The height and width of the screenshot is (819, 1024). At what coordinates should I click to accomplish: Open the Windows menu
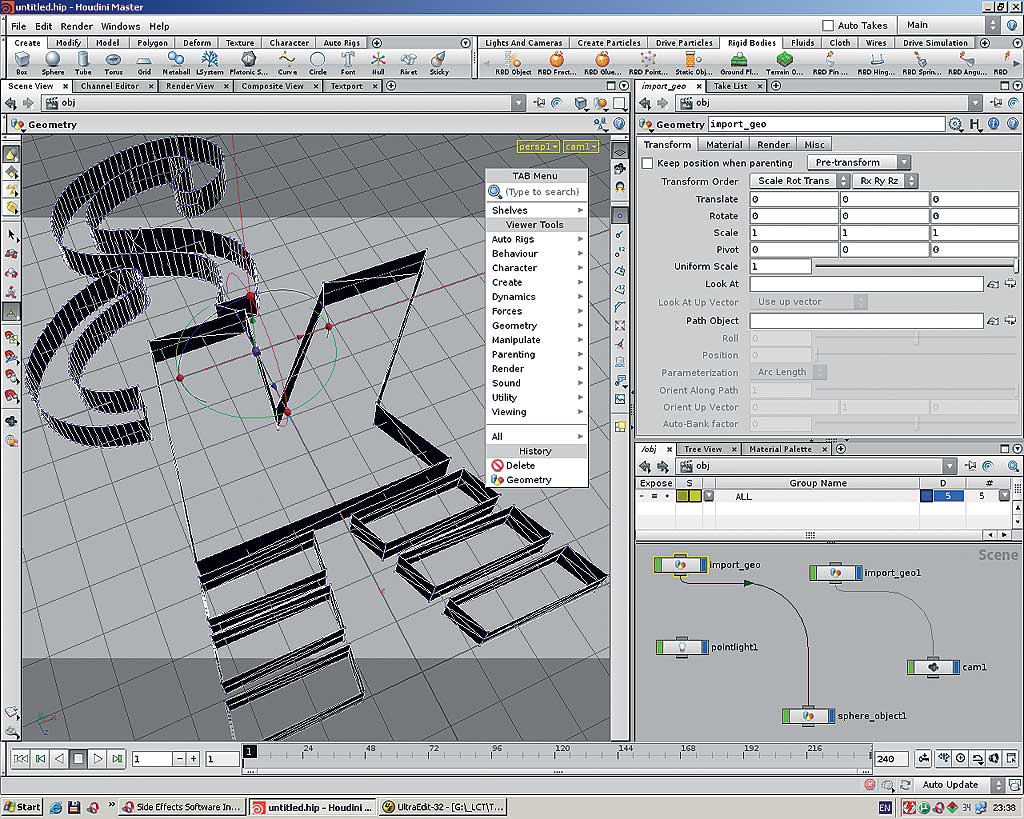click(120, 26)
